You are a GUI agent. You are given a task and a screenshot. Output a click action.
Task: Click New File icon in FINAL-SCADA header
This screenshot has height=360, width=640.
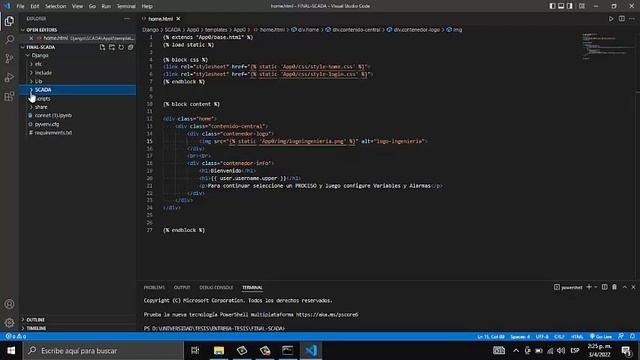pyautogui.click(x=102, y=47)
